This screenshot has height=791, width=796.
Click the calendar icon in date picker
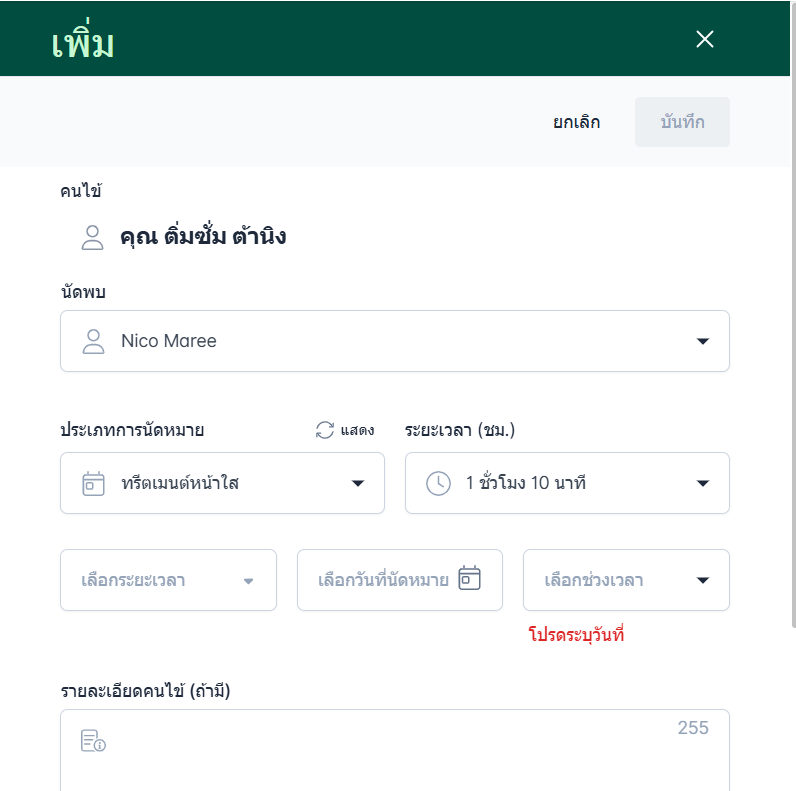[469, 579]
